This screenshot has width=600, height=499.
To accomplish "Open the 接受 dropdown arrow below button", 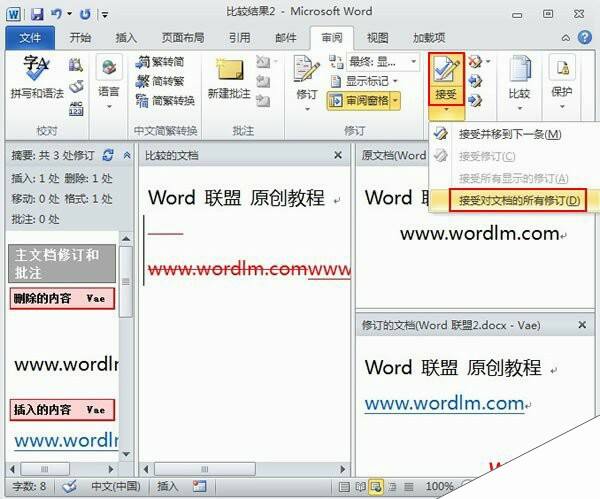I will pyautogui.click(x=446, y=112).
